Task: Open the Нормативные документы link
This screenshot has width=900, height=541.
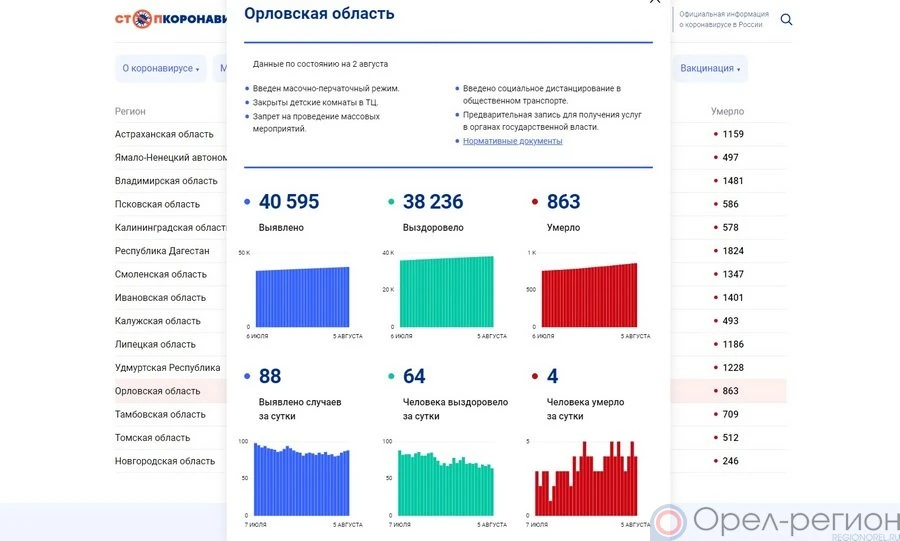Action: (x=512, y=141)
